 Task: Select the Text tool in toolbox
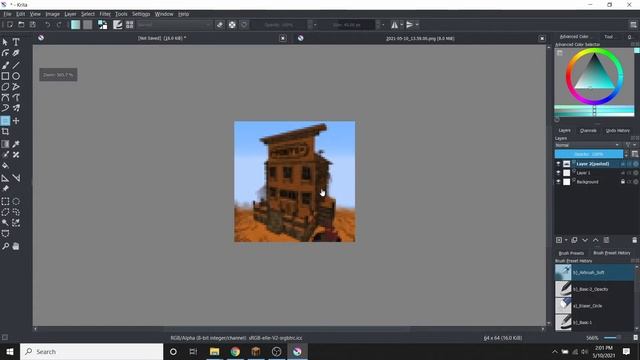point(16,42)
